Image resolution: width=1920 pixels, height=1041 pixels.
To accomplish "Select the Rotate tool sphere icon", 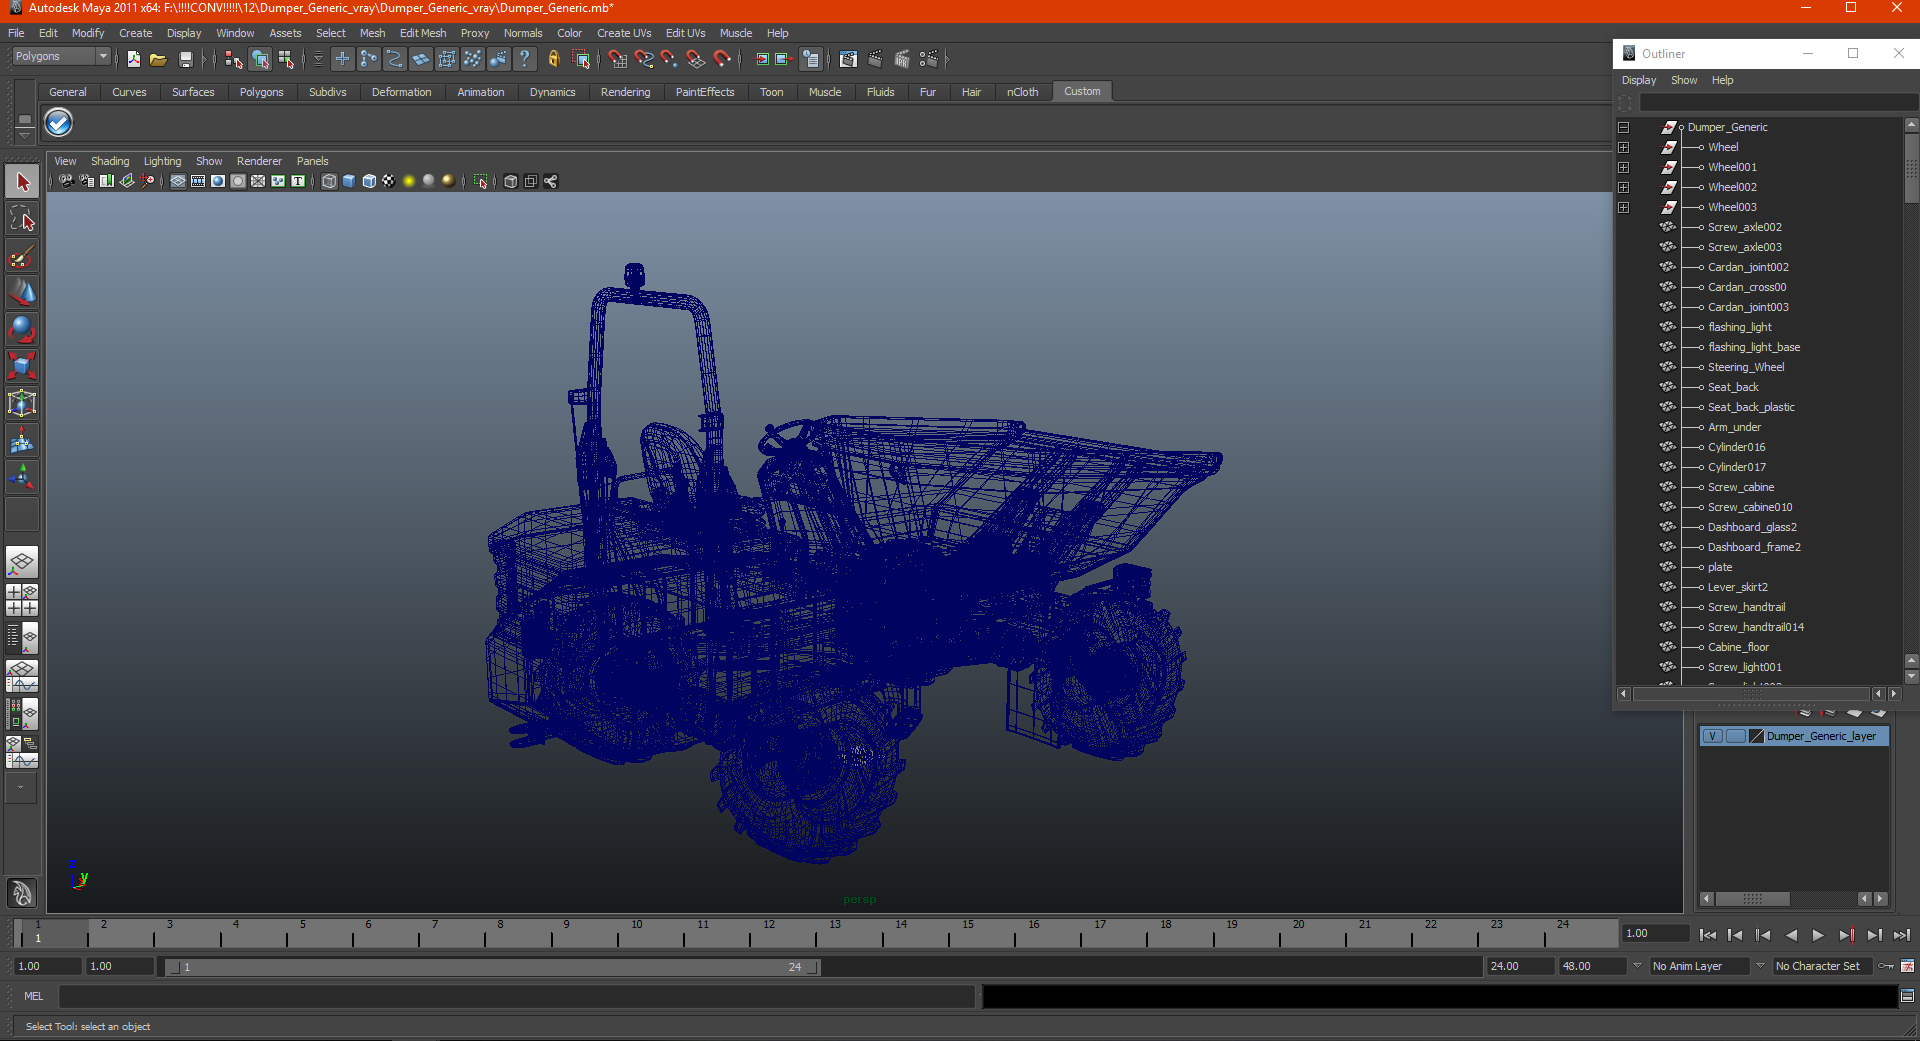I will pos(22,330).
